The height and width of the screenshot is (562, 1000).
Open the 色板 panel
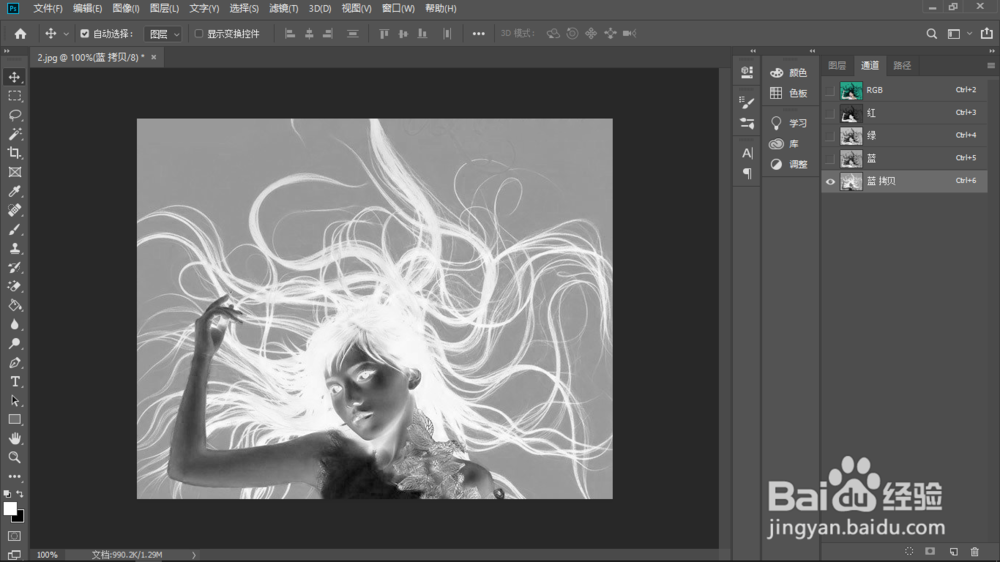[790, 93]
